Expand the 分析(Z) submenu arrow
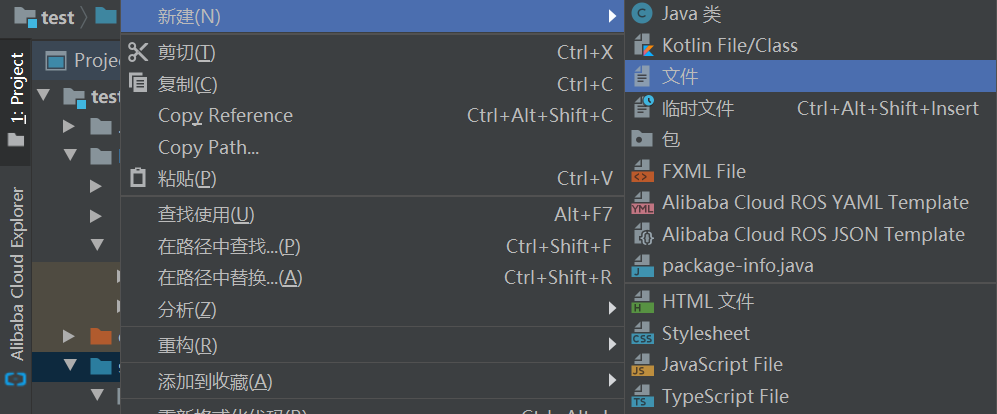 click(612, 309)
